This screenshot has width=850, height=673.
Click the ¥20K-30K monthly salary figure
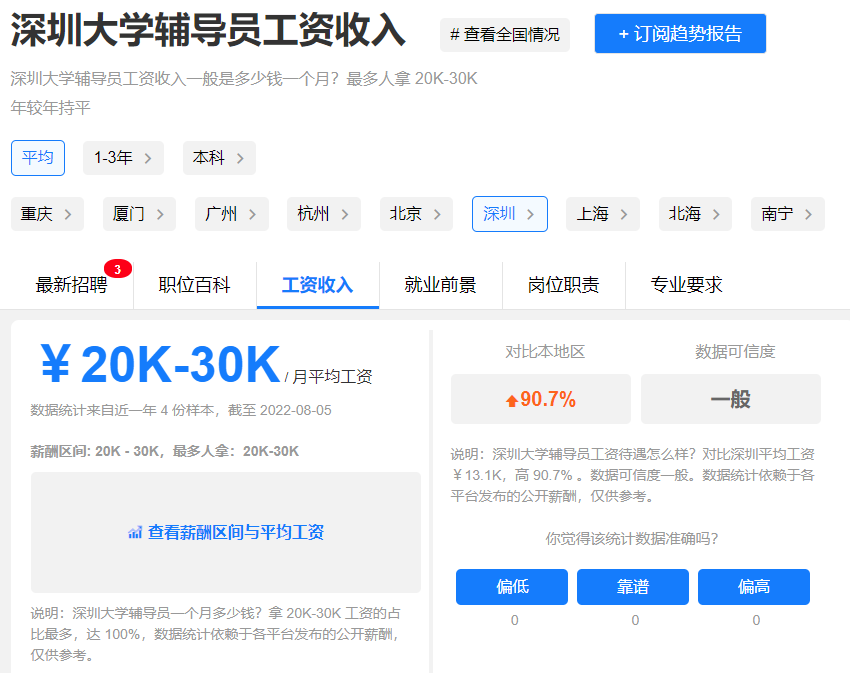point(160,364)
